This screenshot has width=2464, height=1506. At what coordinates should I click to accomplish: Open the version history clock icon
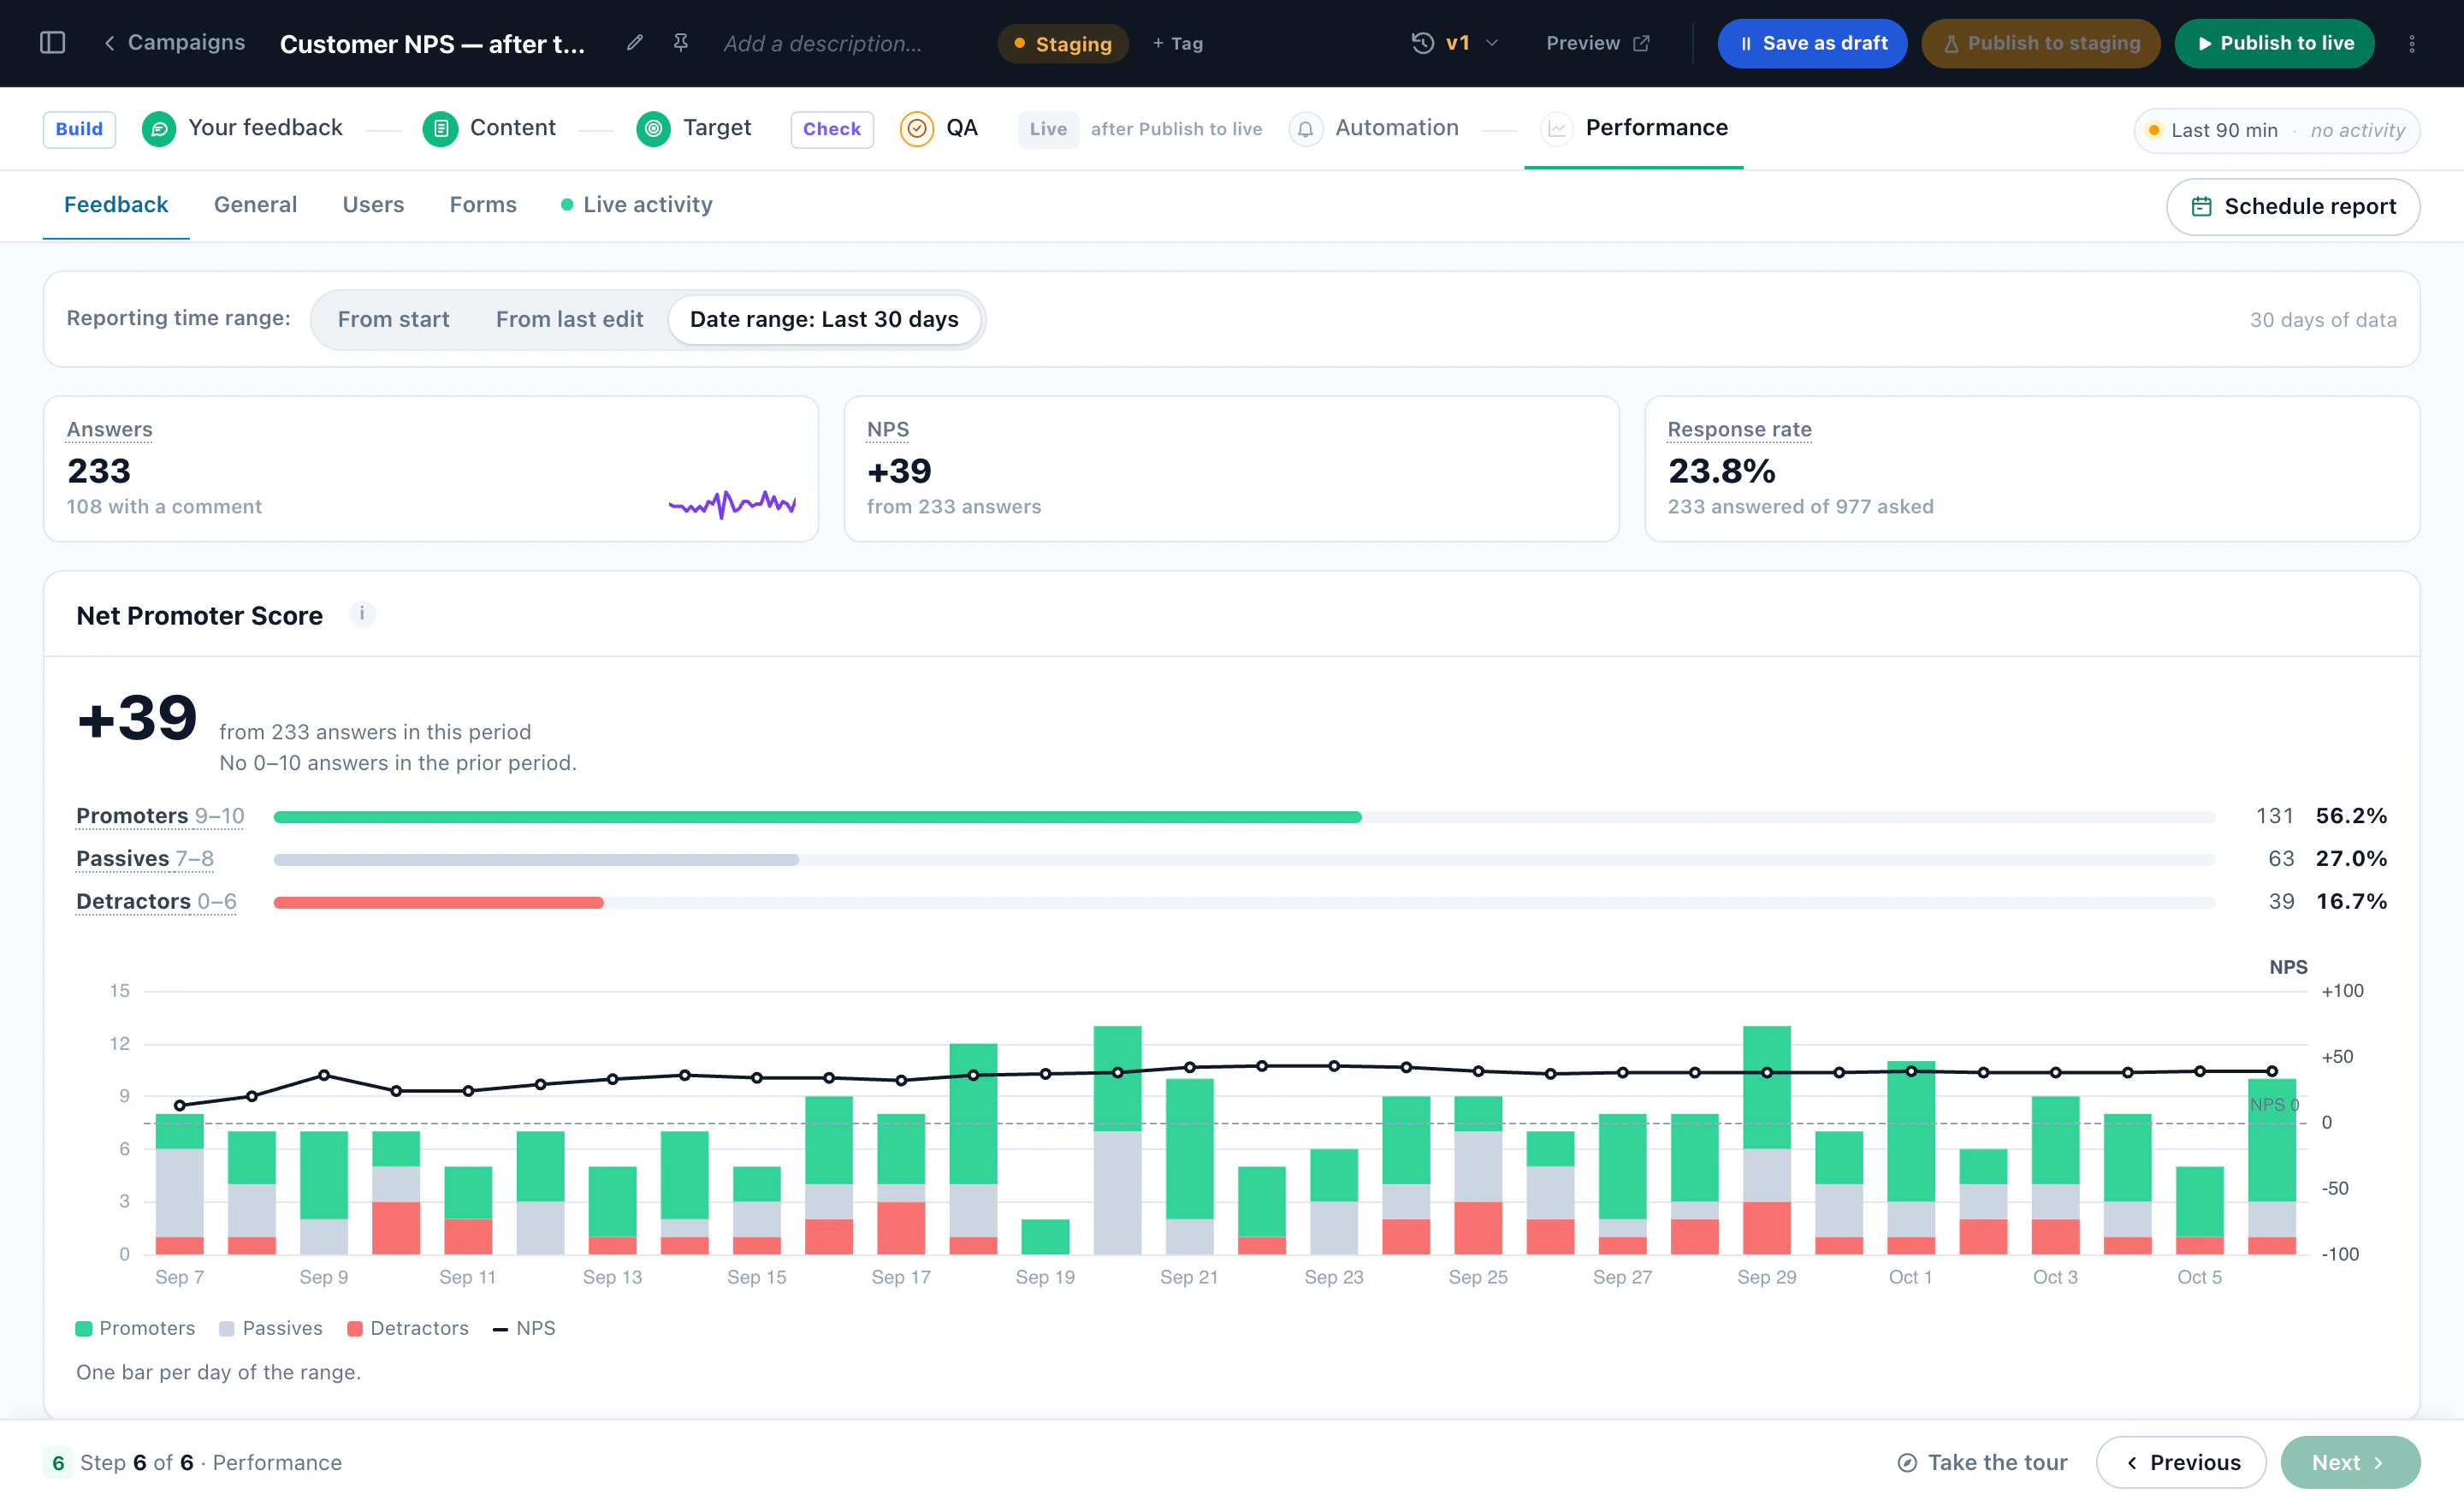tap(1422, 43)
